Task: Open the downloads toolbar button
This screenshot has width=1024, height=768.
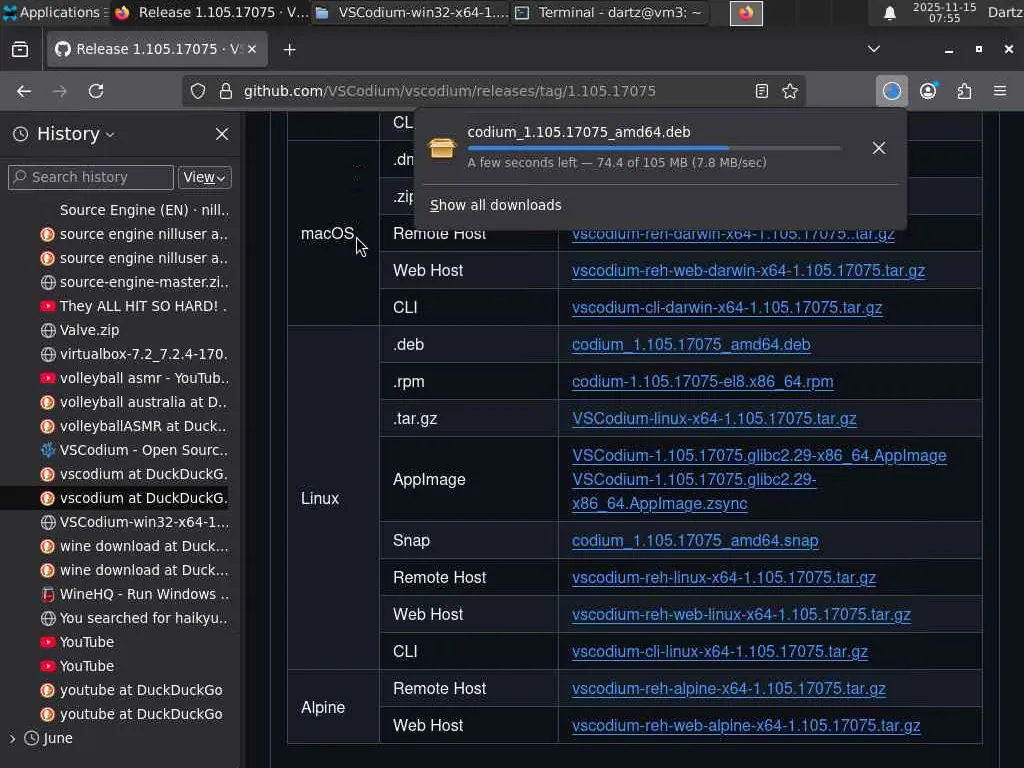Action: [891, 91]
